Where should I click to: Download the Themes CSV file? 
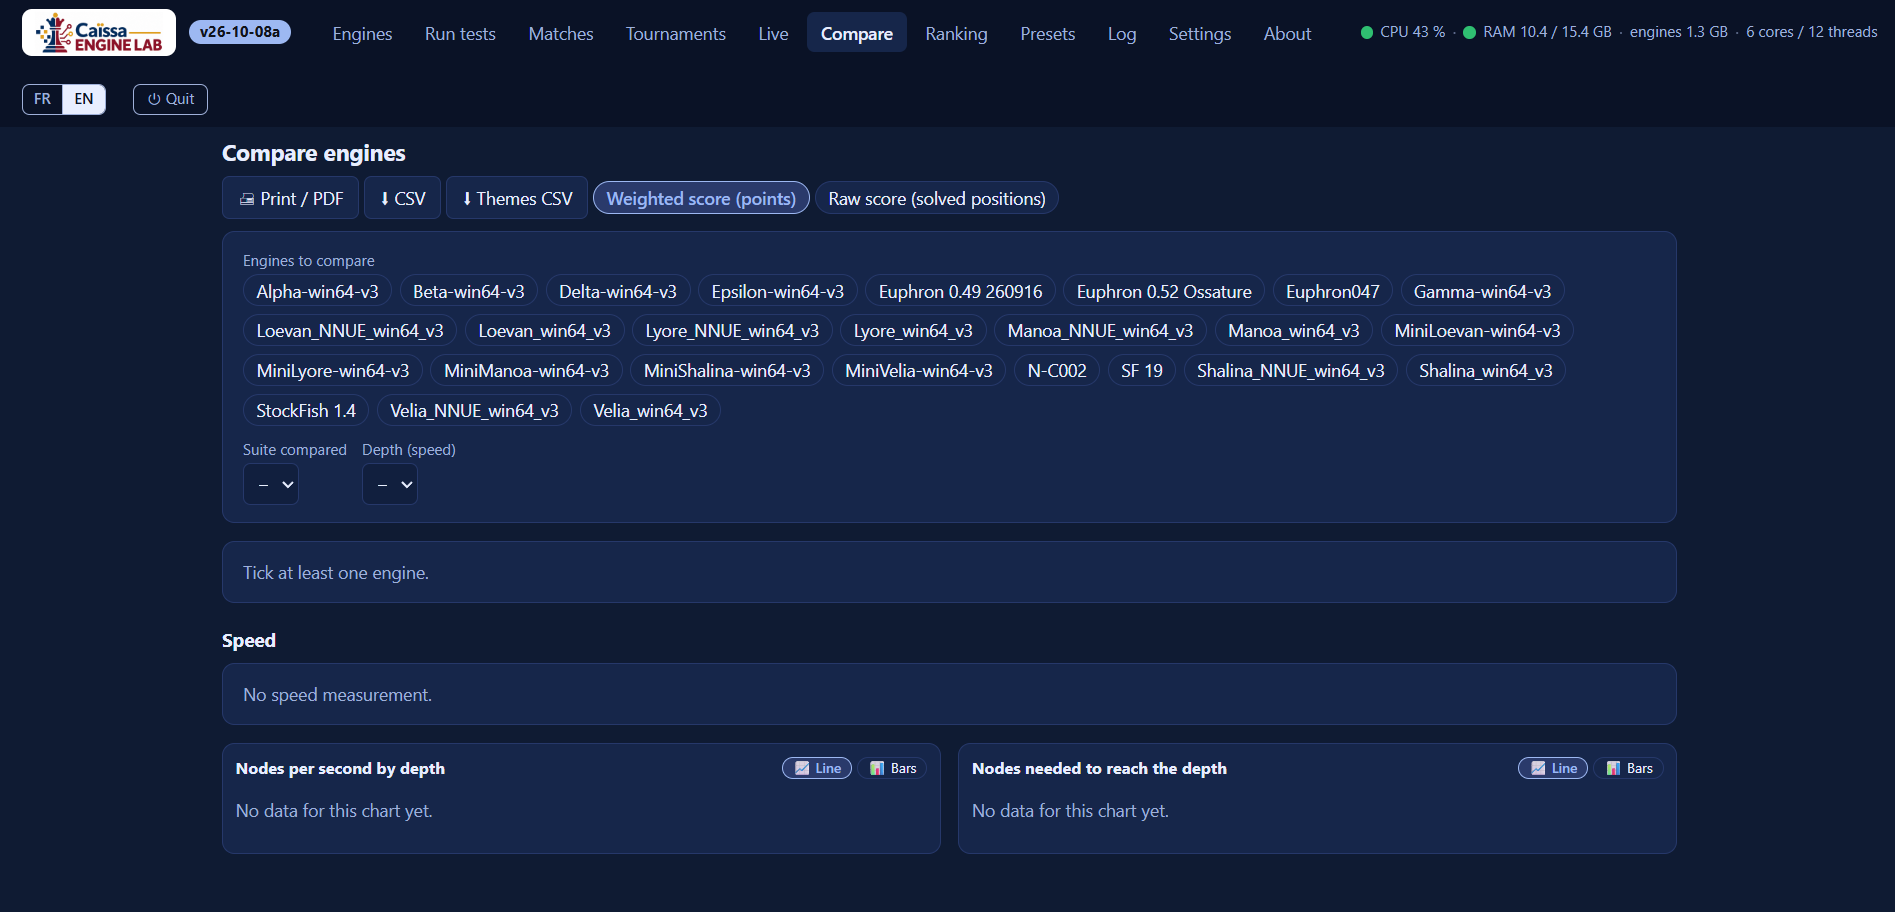click(517, 198)
